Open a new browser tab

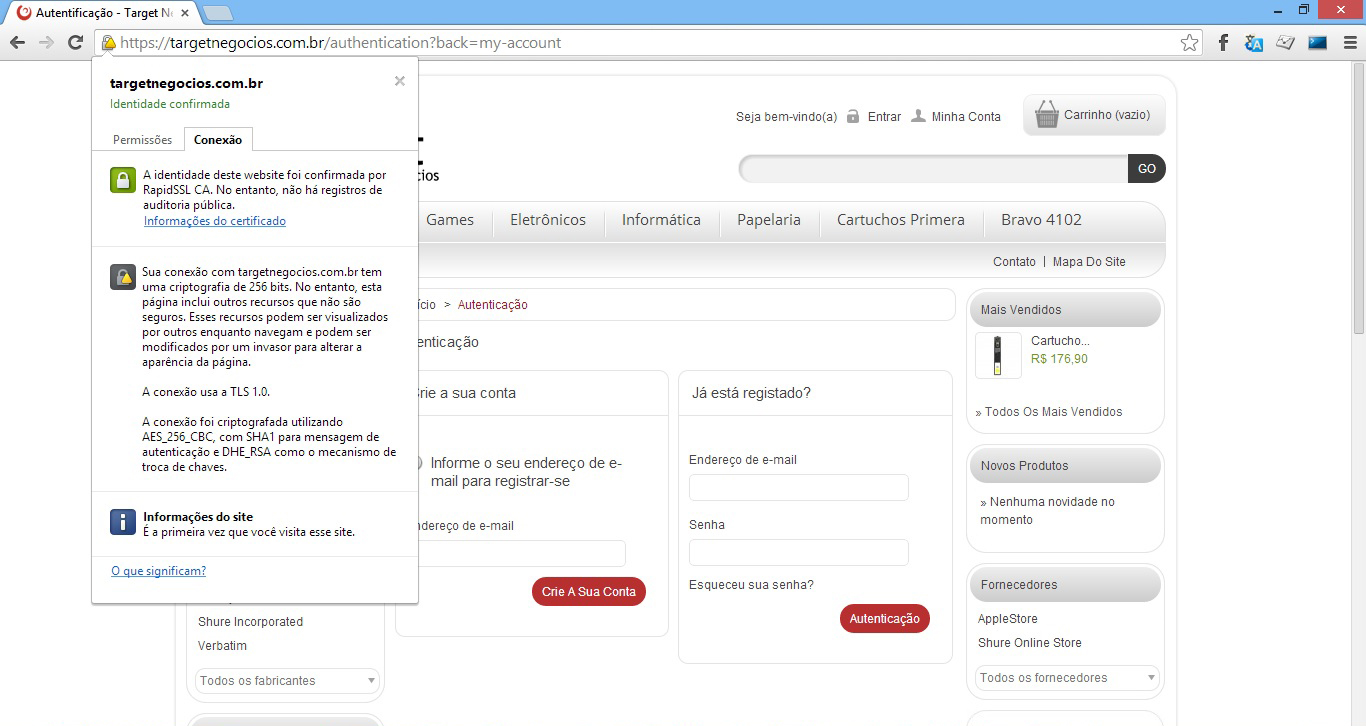coord(218,13)
